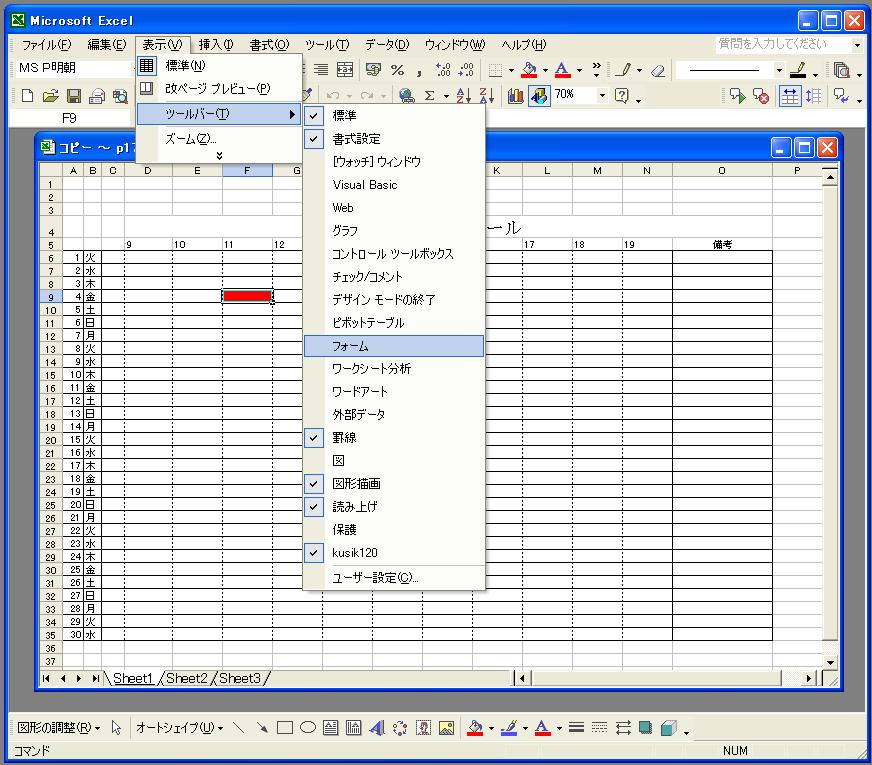
Task: Click the Increase Decimal icon
Action: pyautogui.click(x=443, y=69)
